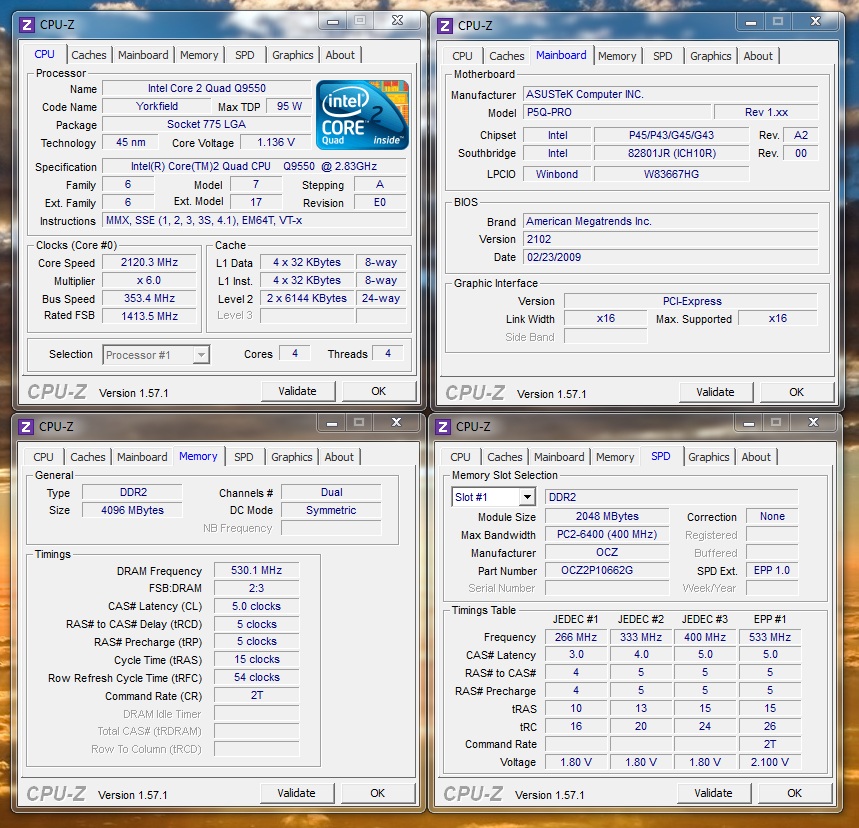The height and width of the screenshot is (828, 859).
Task: Switch to Memory tab in the SPD window
Action: click(x=615, y=457)
